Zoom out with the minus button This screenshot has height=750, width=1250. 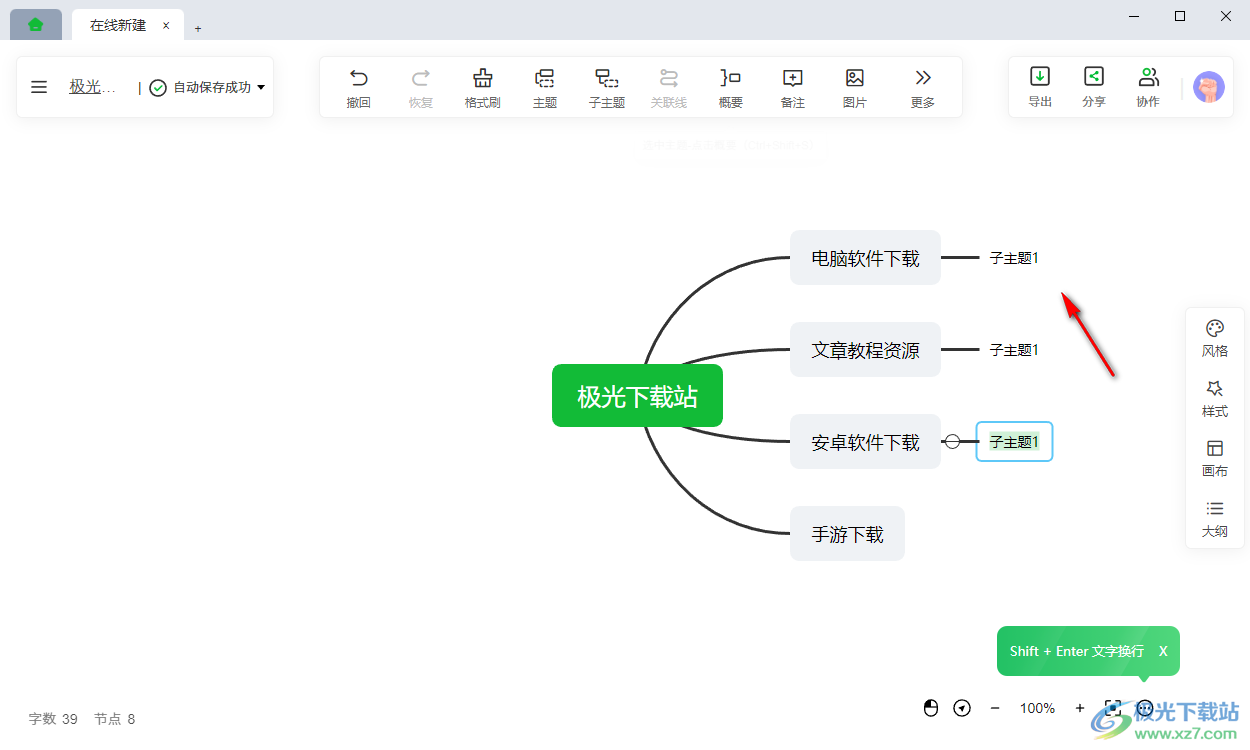[995, 708]
